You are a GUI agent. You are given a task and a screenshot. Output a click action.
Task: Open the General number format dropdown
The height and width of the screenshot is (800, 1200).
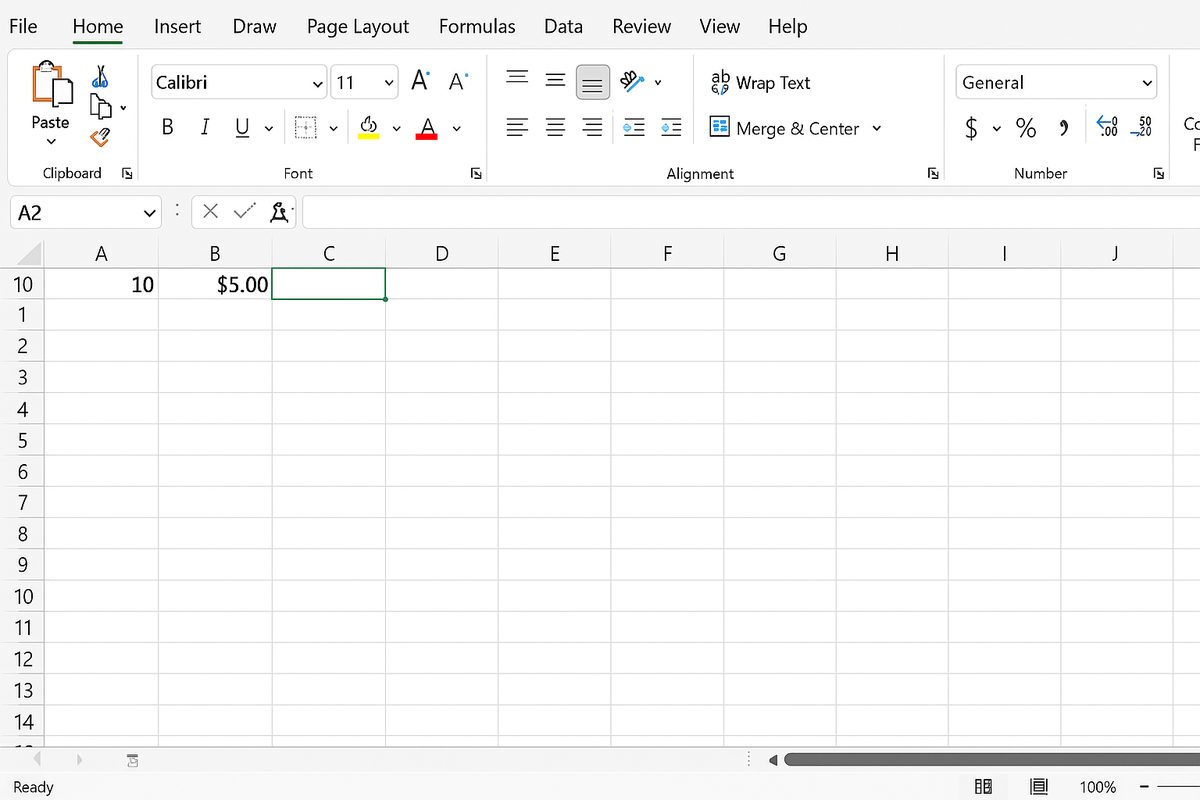[x=1146, y=83]
